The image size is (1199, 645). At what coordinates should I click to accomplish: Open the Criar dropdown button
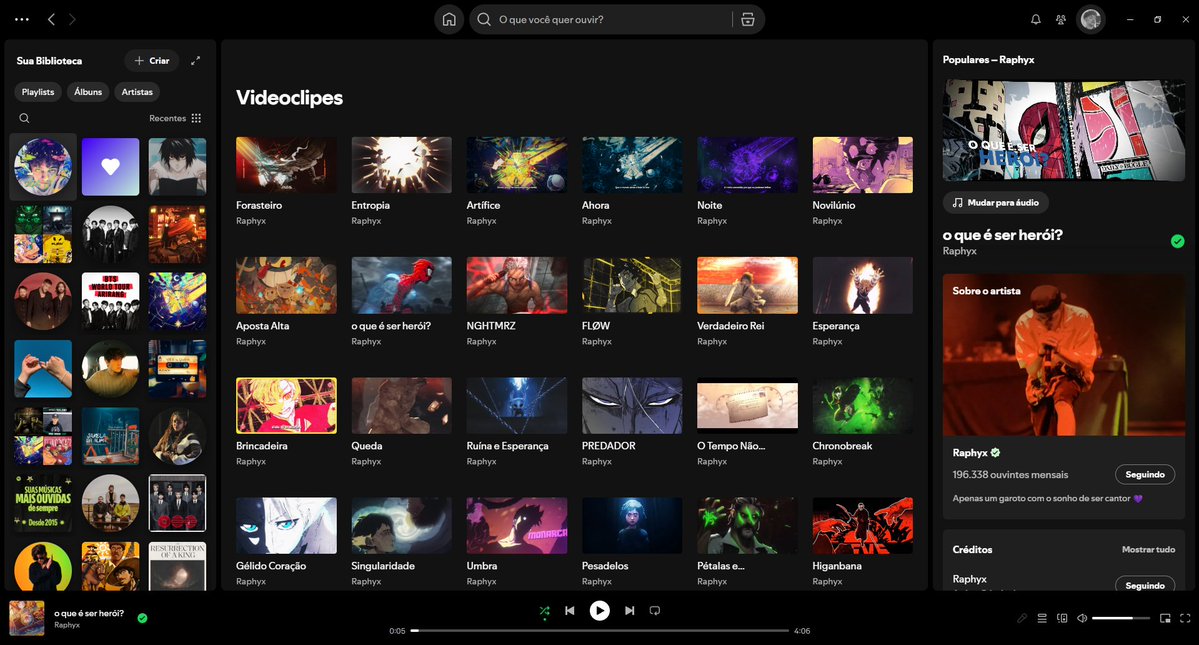coord(151,60)
